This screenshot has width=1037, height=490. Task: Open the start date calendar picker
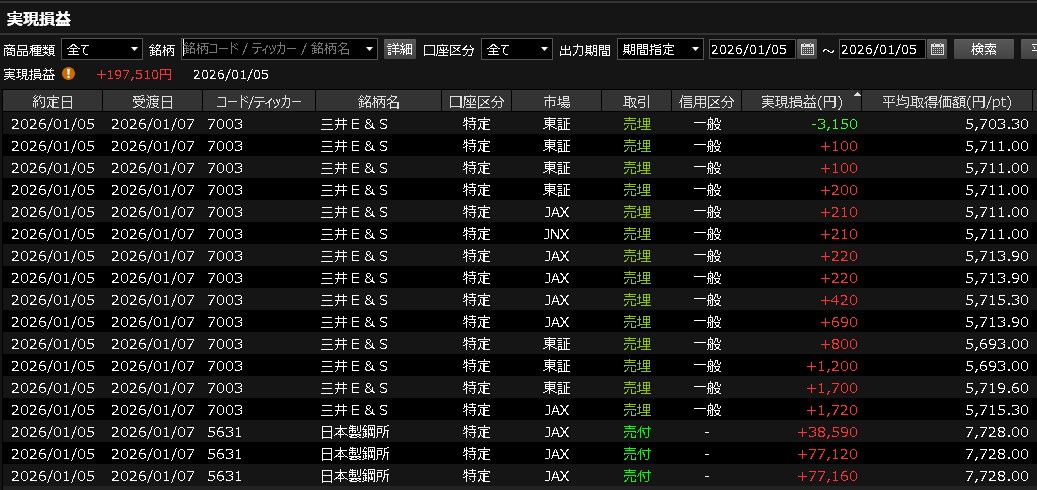[x=807, y=49]
